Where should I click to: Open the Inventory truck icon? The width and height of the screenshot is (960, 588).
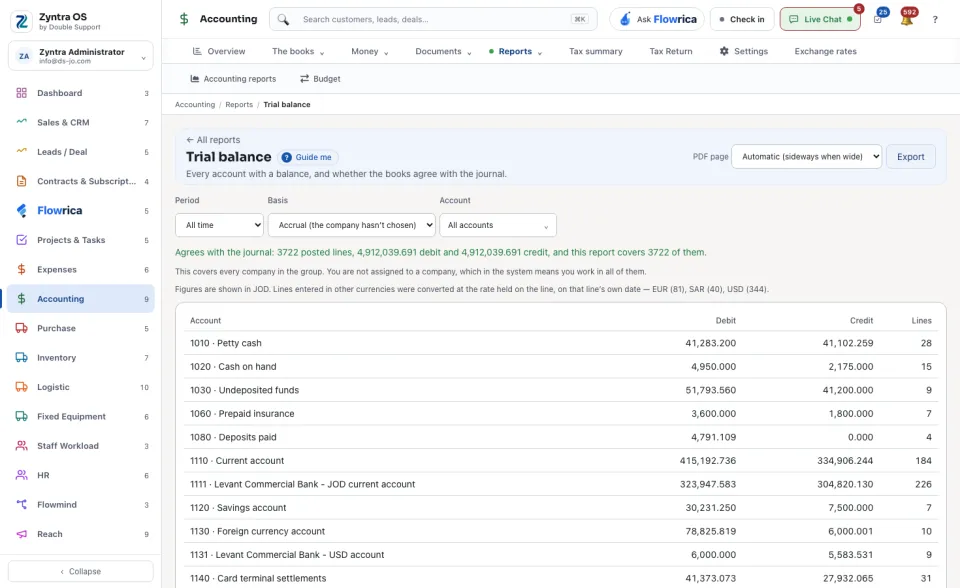point(21,358)
